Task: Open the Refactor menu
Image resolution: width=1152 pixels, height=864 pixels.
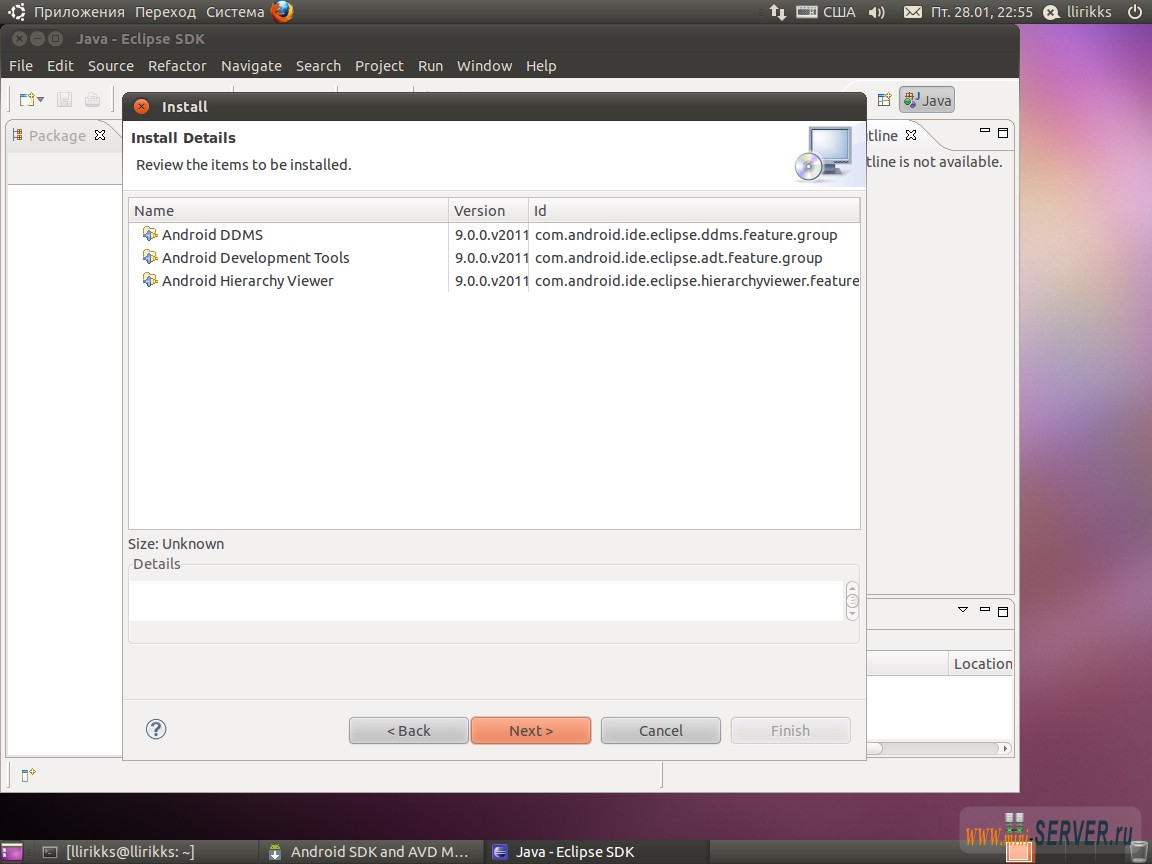Action: tap(177, 65)
